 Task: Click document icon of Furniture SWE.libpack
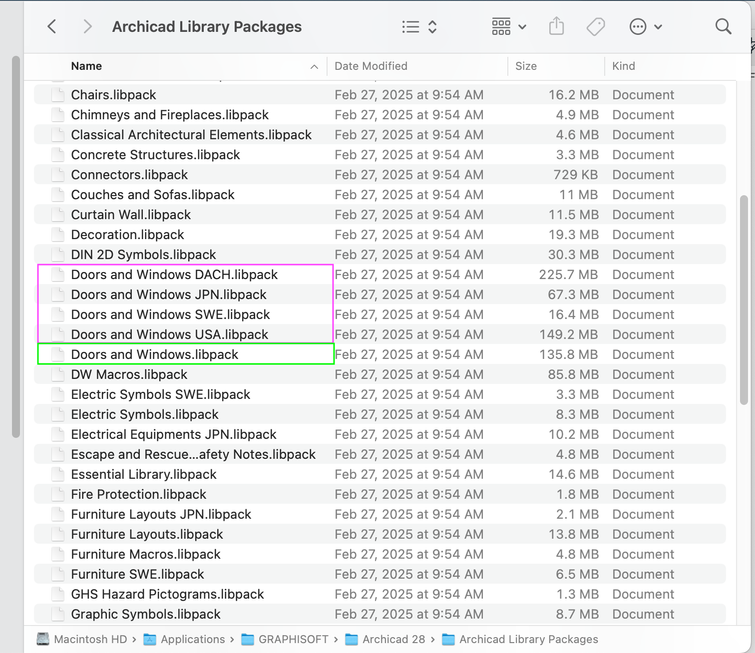point(58,575)
